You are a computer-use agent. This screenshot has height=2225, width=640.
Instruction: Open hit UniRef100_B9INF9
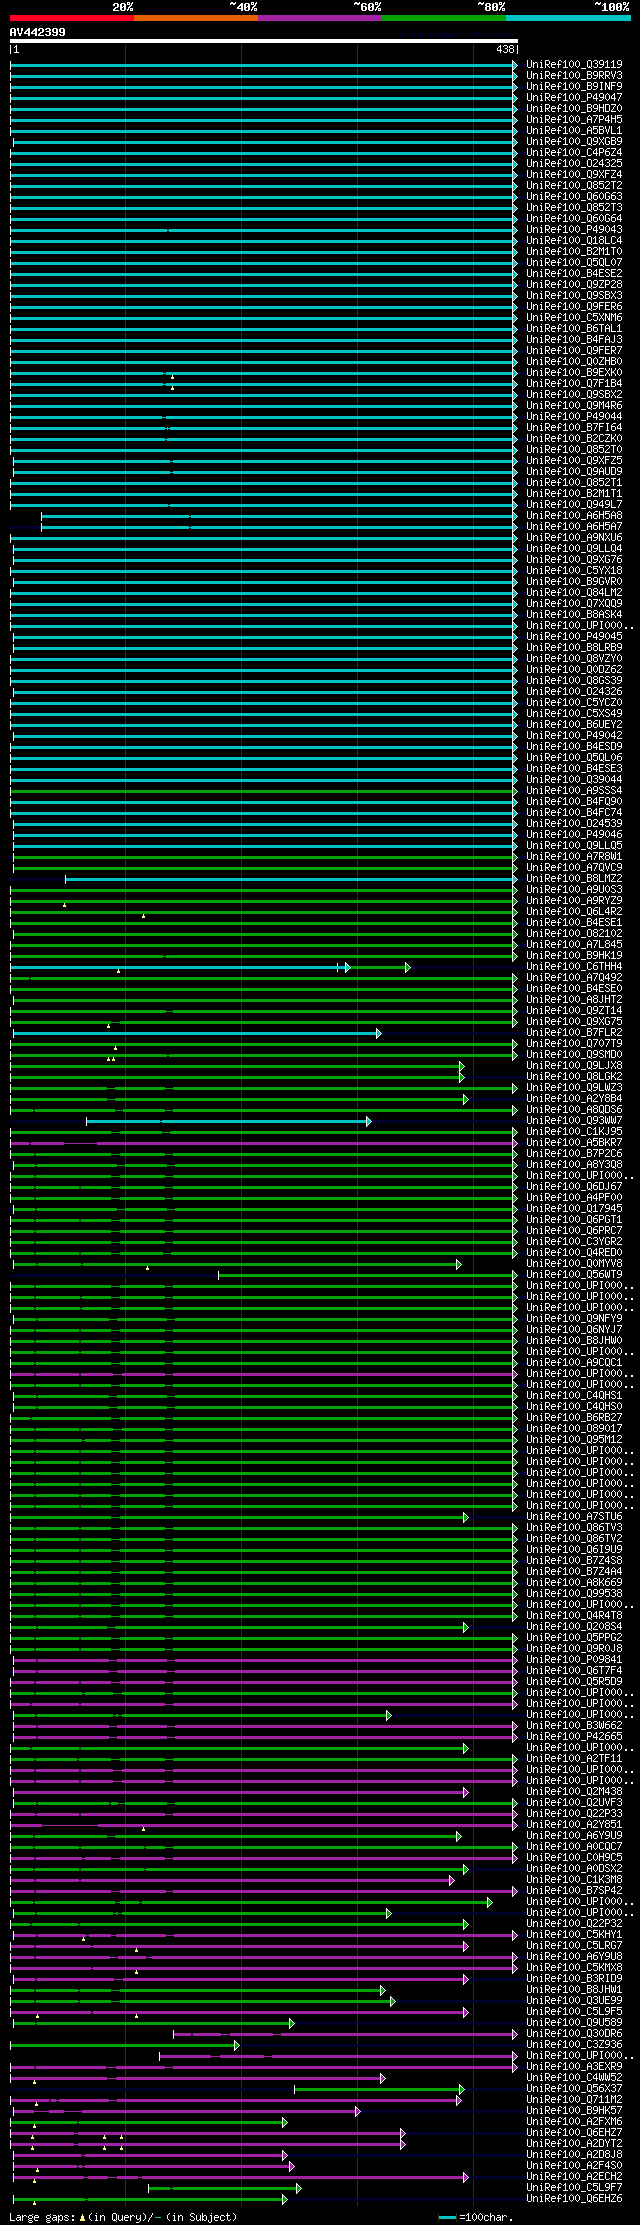coord(574,87)
